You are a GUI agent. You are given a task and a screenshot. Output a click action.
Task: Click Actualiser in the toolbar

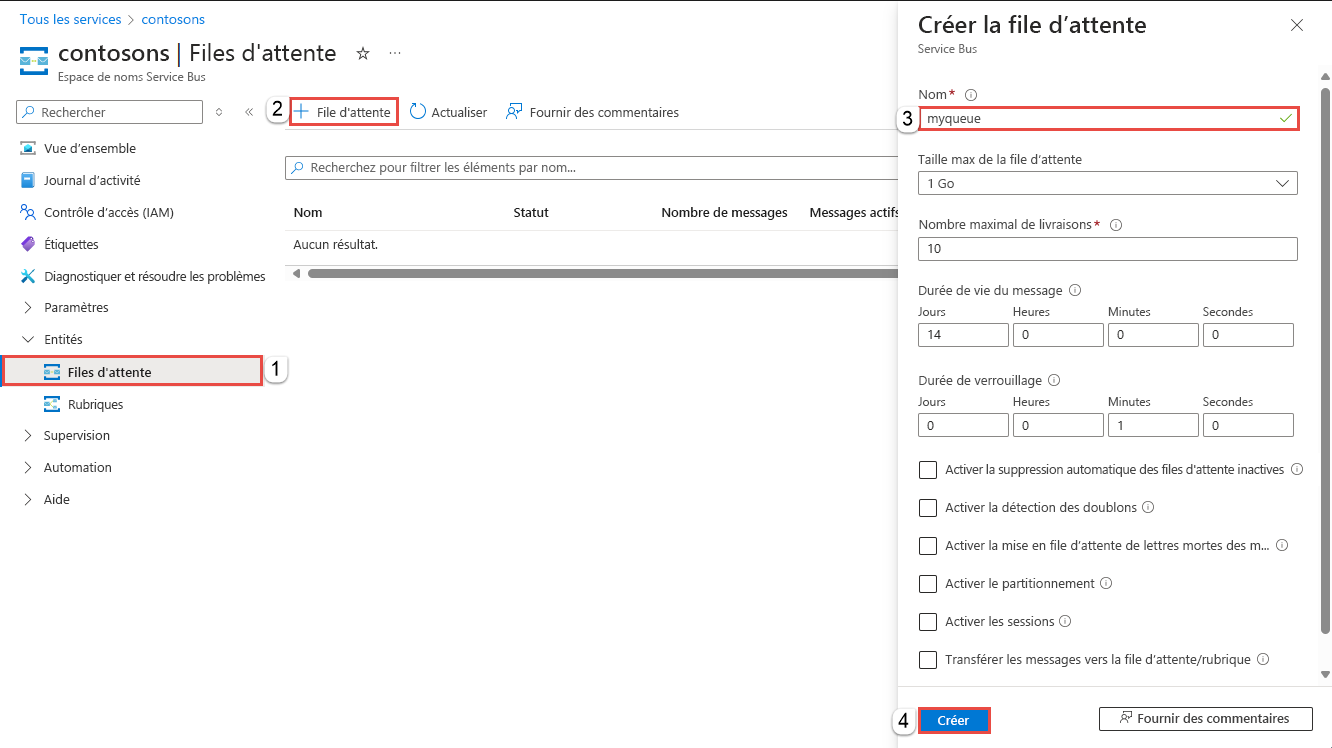(x=448, y=112)
